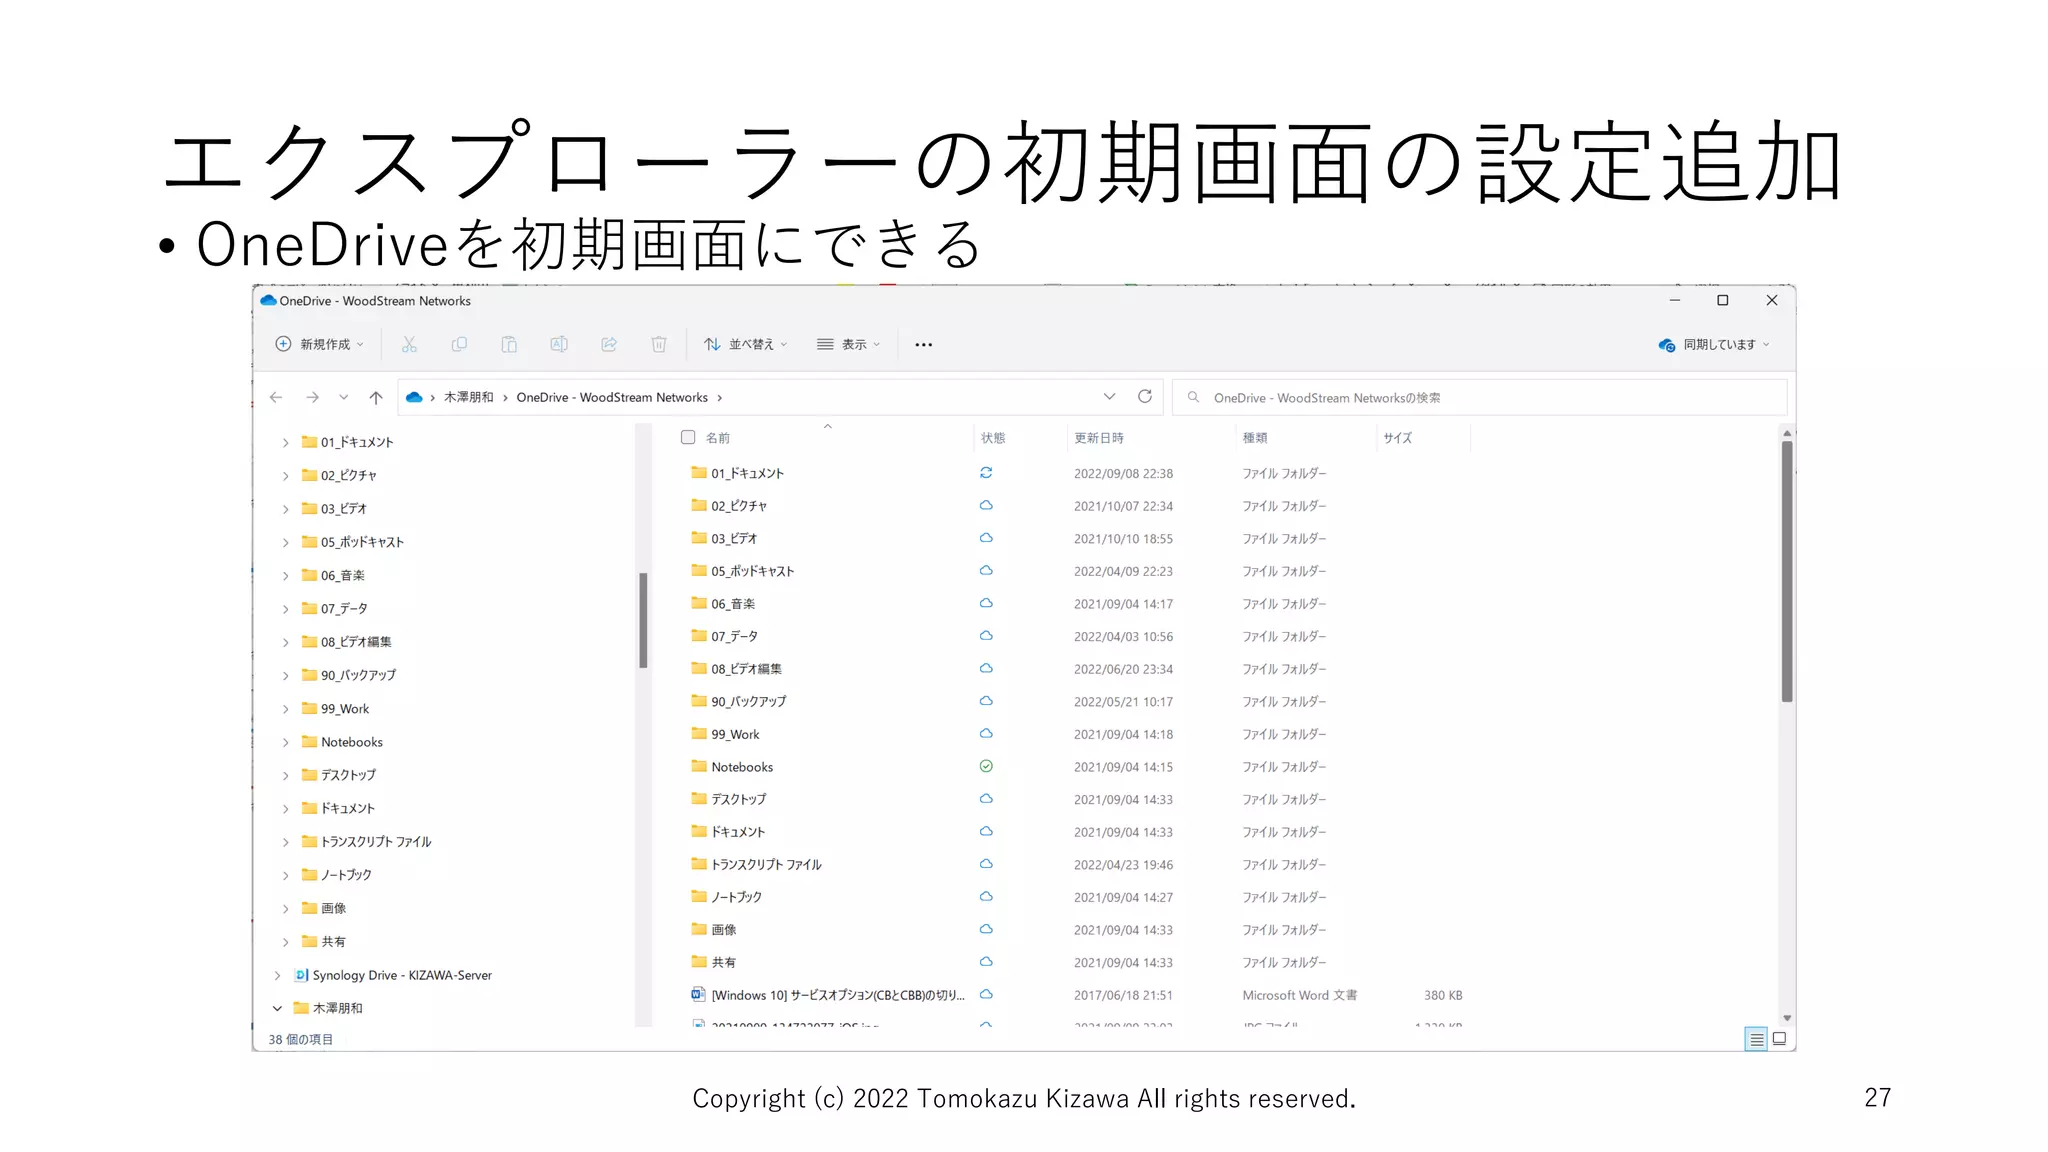Go back with the left arrow
The height and width of the screenshot is (1152, 2048).
click(x=276, y=397)
